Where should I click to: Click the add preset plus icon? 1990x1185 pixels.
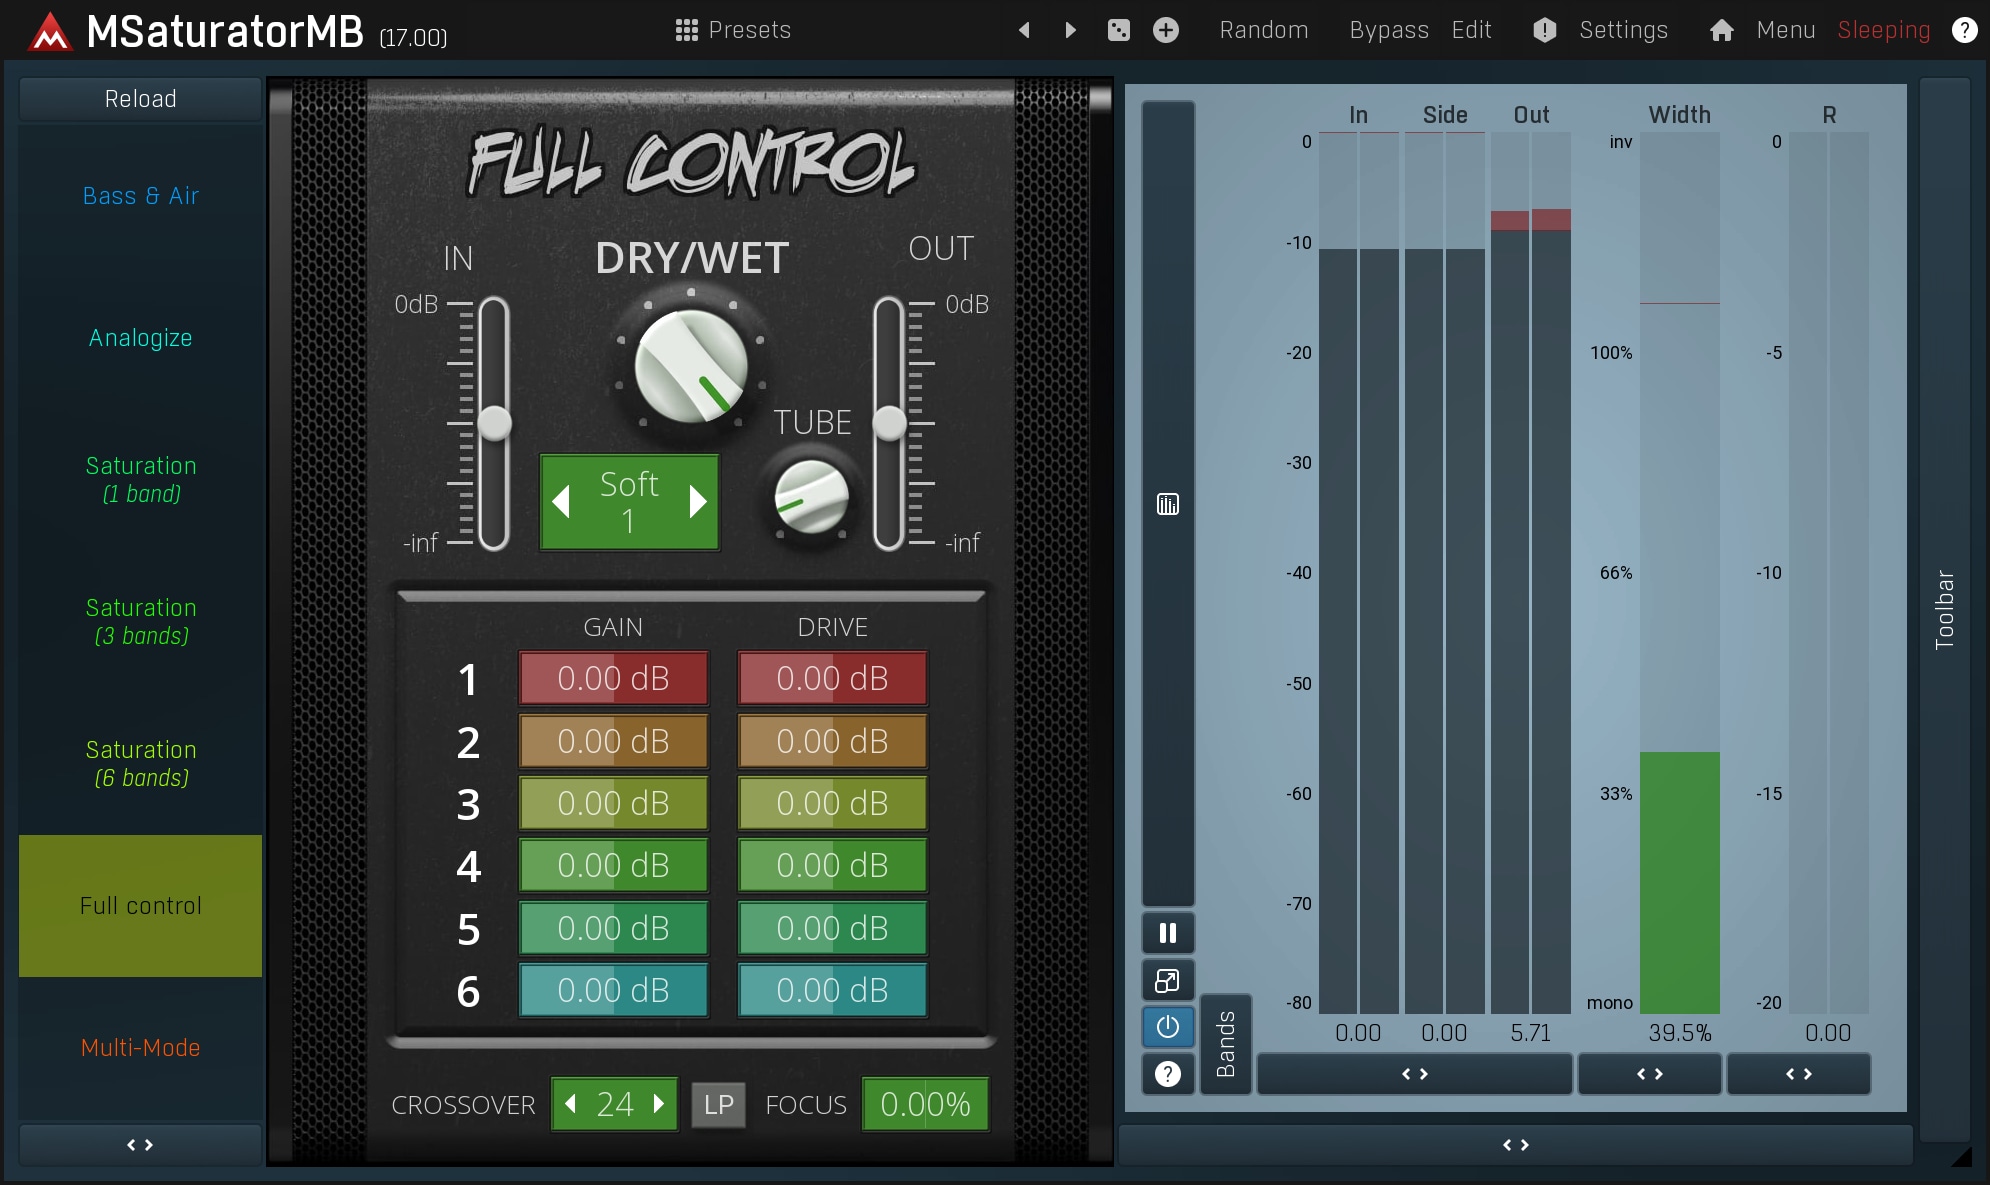click(1165, 30)
